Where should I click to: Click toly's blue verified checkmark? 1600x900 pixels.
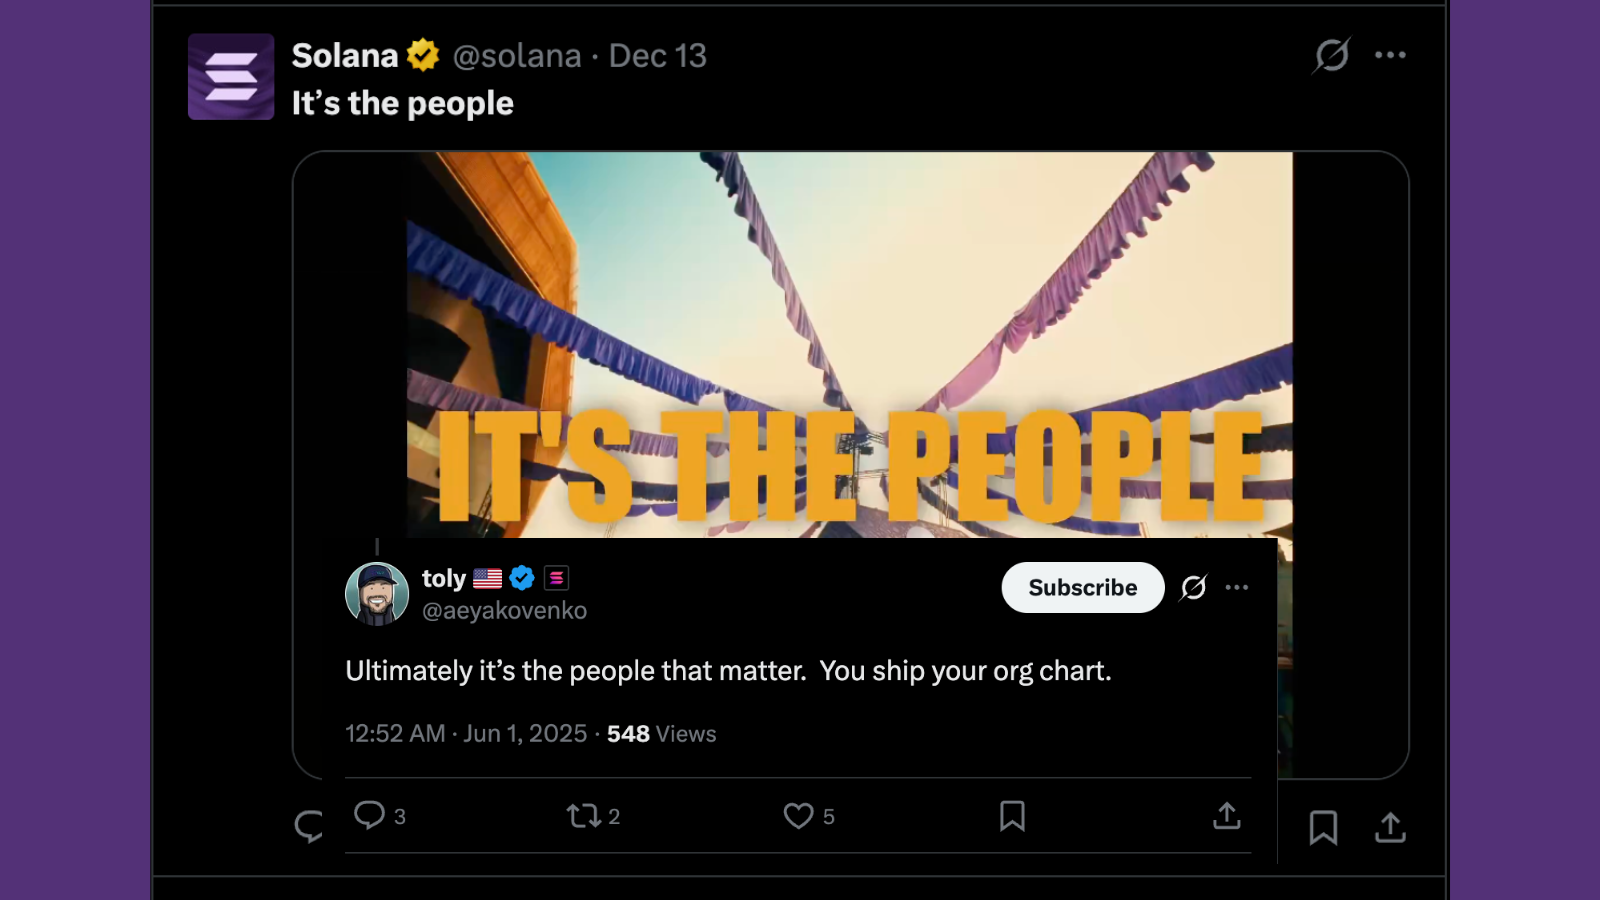[x=521, y=577]
